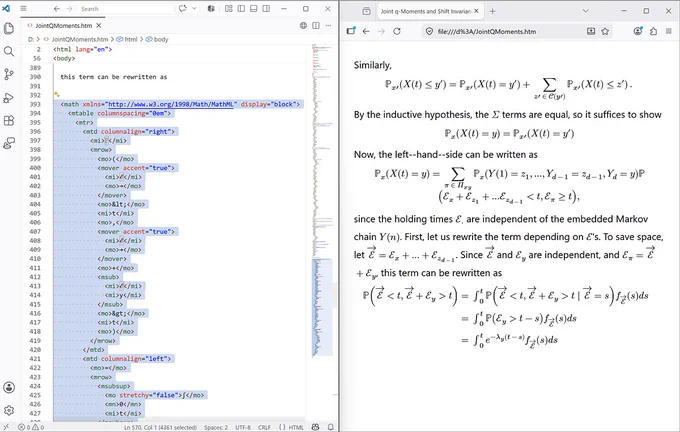Image resolution: width=680 pixels, height=432 pixels.
Task: Open the Firefox extensions puzzle icon
Action: coord(653,31)
